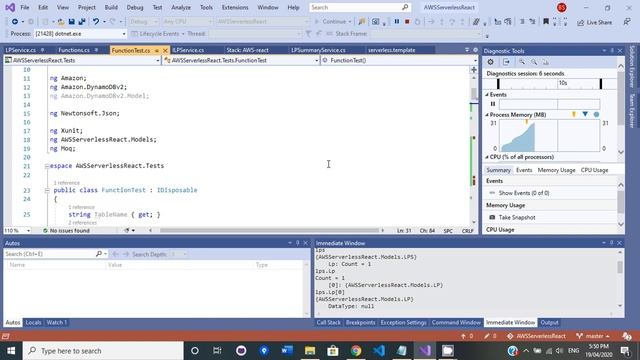Click the Take Snapshot link
The height and width of the screenshot is (360, 640).
point(517,218)
